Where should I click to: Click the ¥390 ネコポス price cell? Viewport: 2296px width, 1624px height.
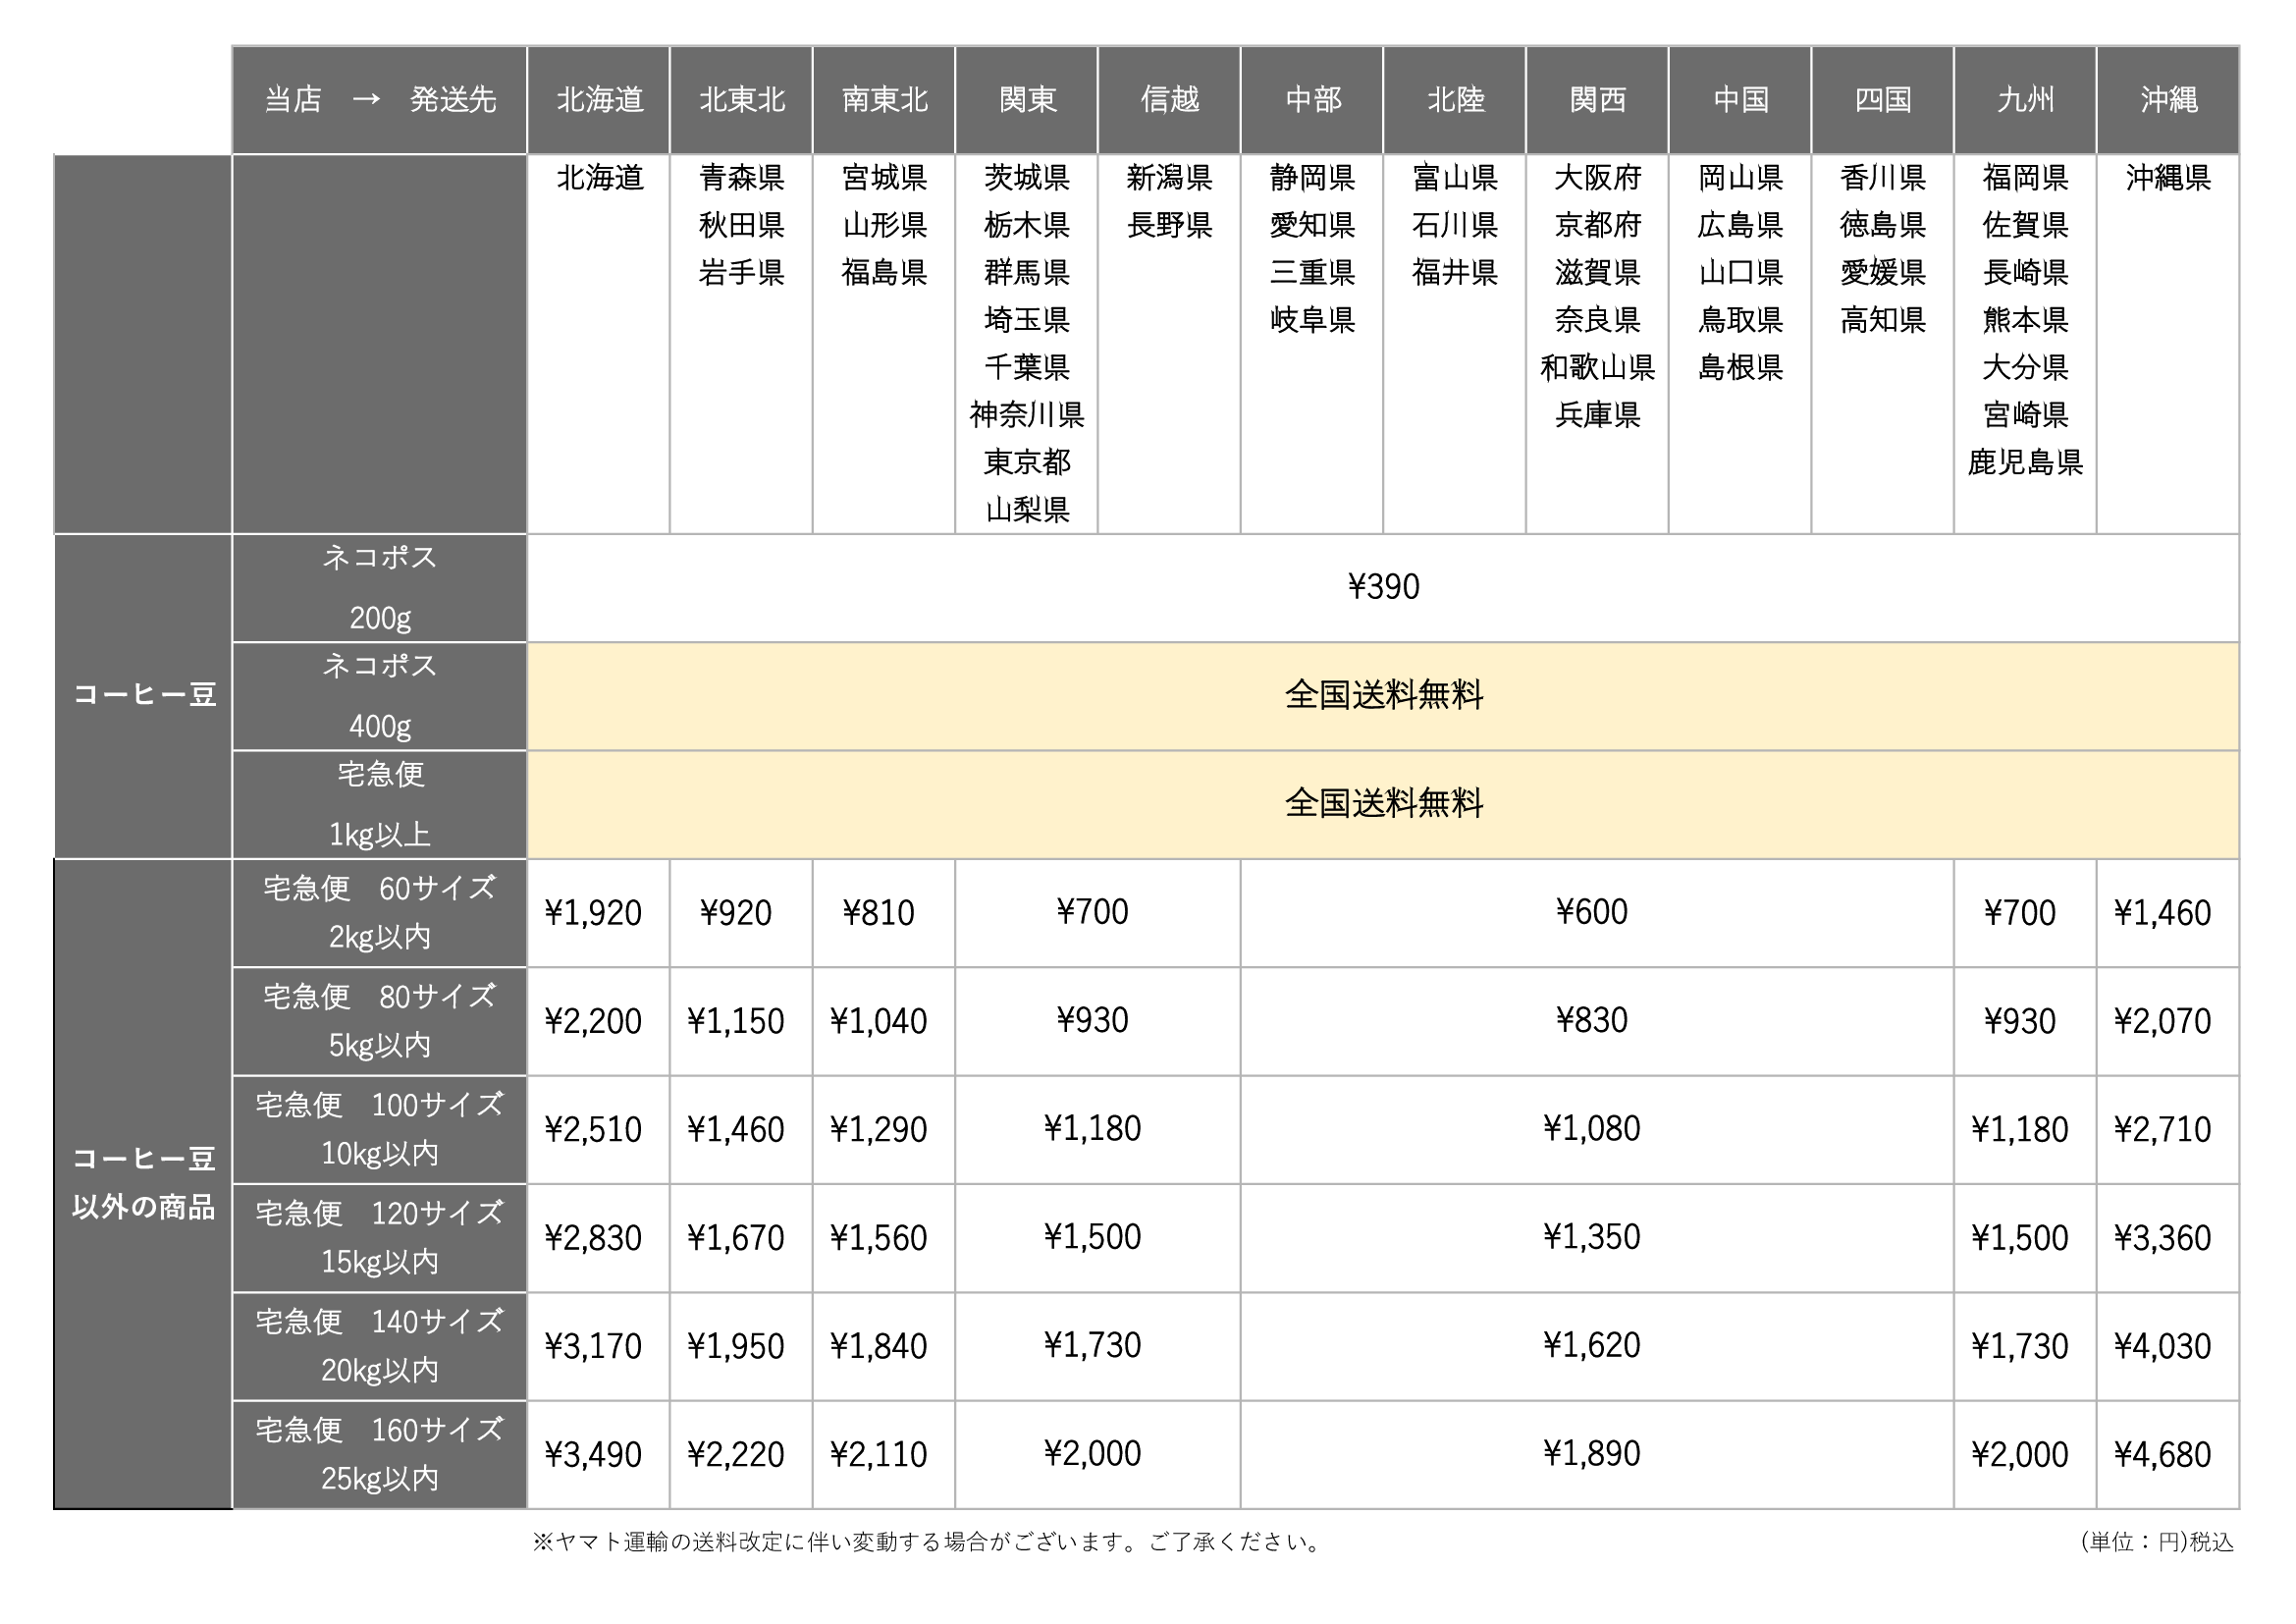click(x=1383, y=587)
